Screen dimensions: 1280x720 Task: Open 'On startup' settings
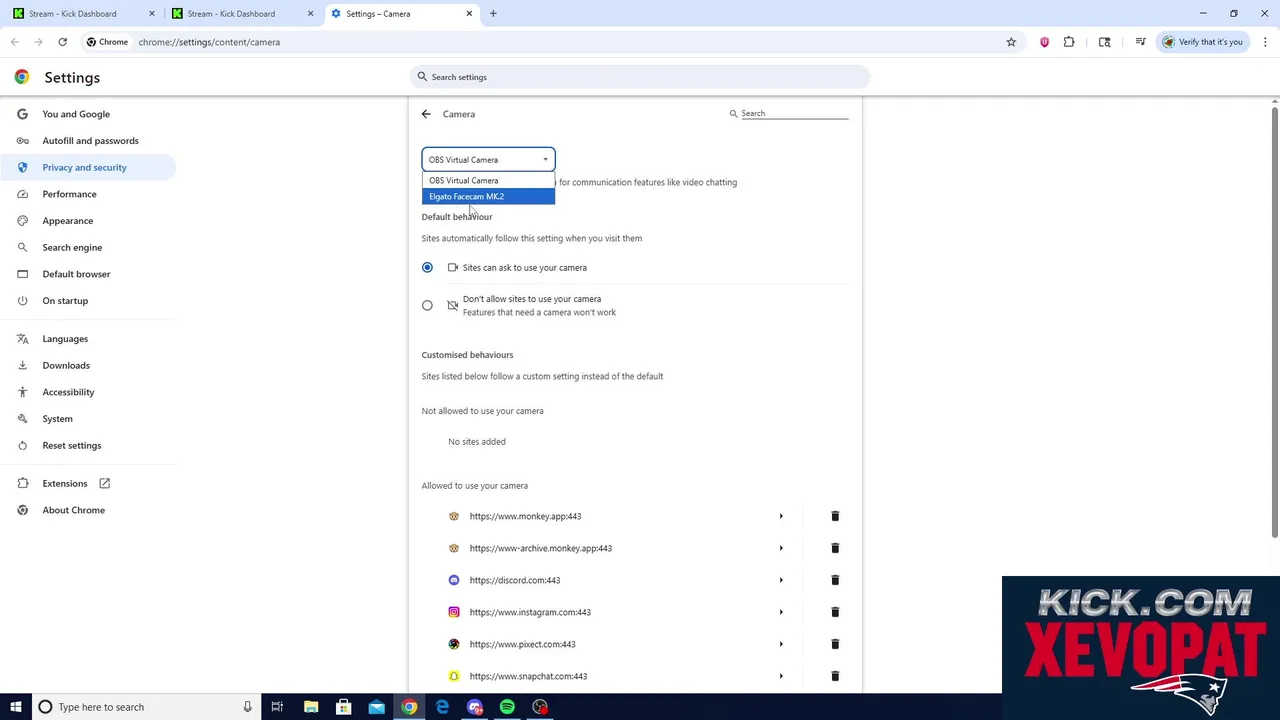pyautogui.click(x=88, y=301)
